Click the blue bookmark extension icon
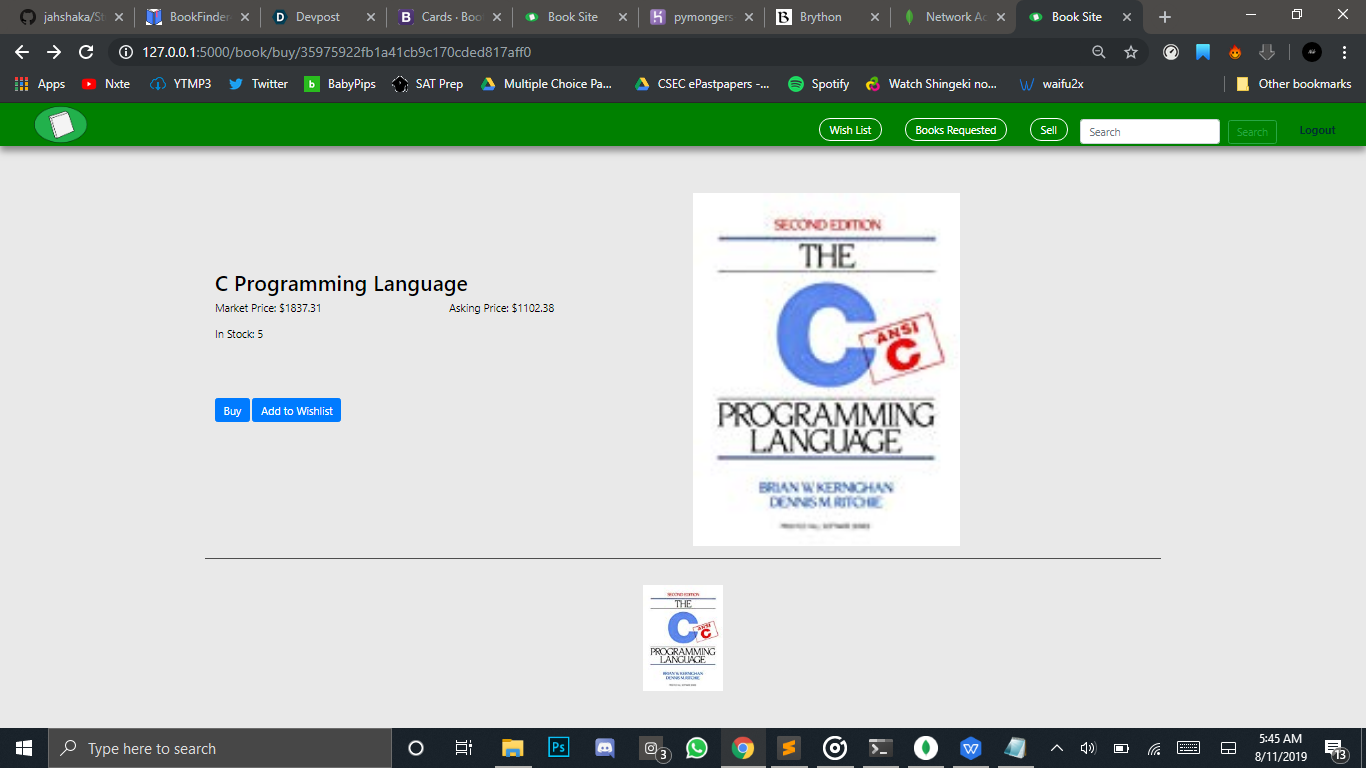 [x=1203, y=52]
